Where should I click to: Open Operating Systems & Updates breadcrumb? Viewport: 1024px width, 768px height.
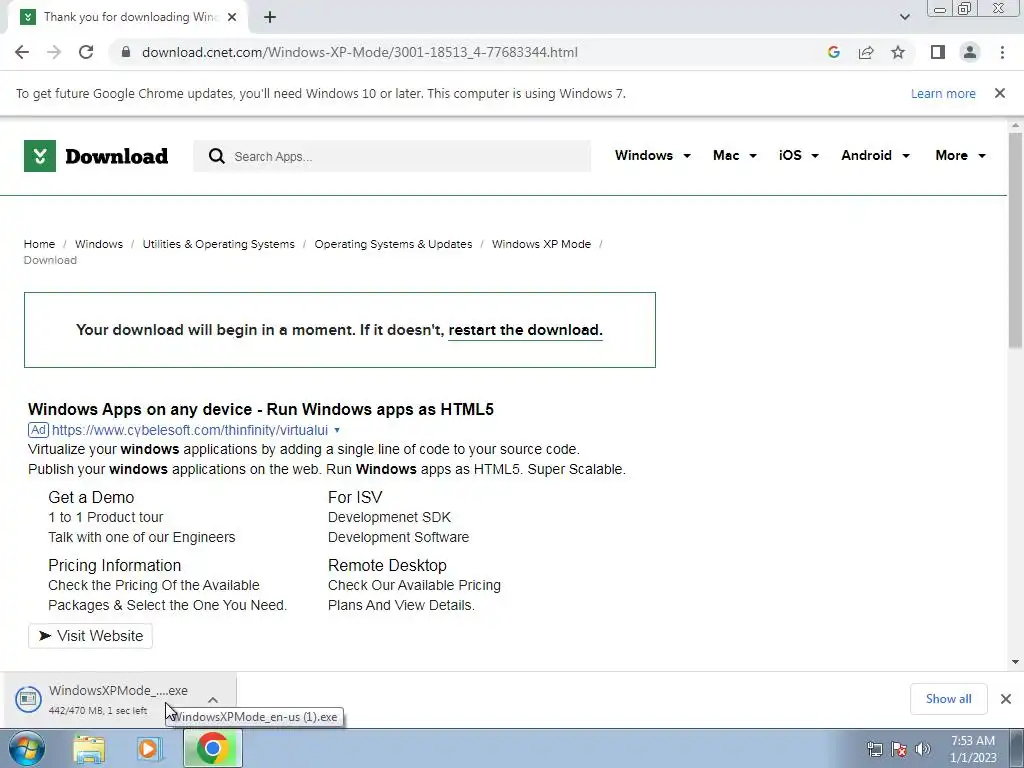[393, 244]
